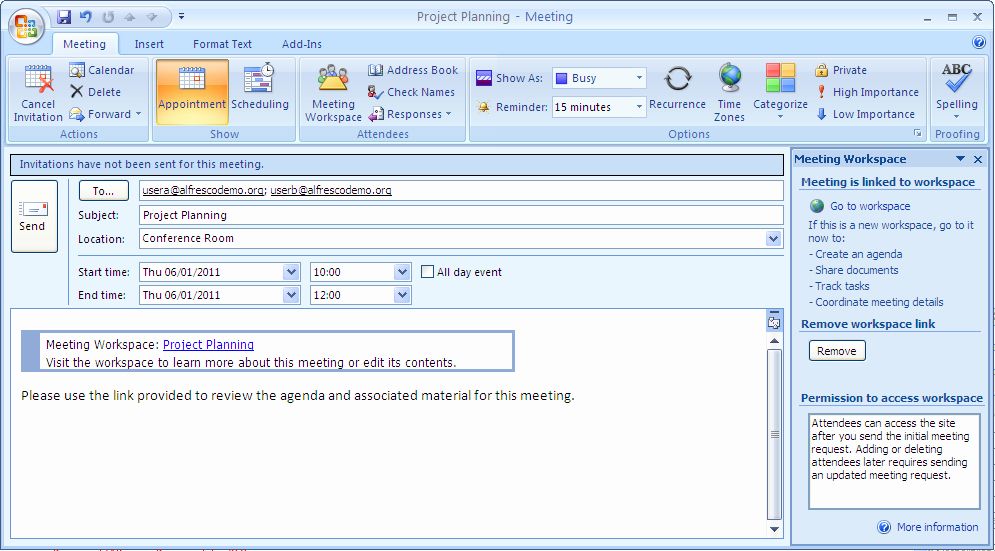Open the Meeting Workspace pane menu arrow
The height and width of the screenshot is (551, 995).
tap(960, 159)
